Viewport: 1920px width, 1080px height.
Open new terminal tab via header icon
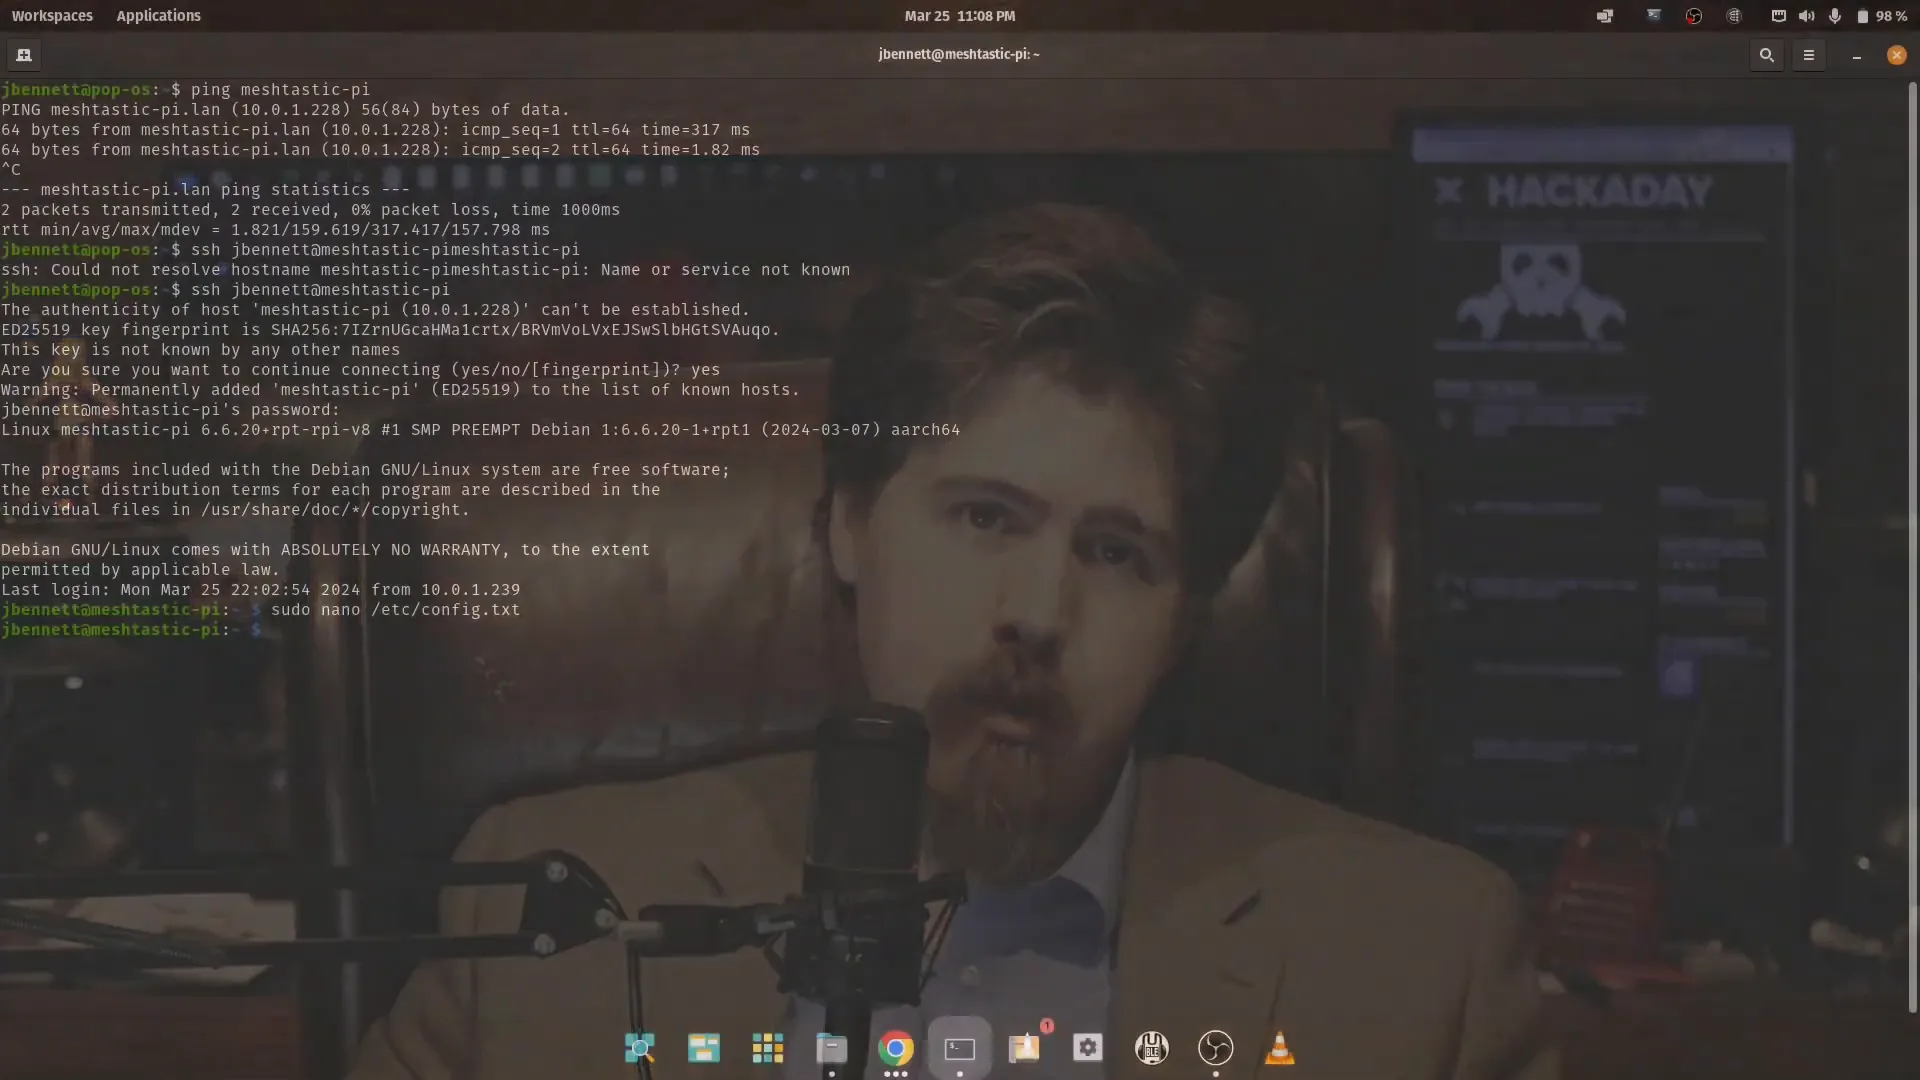click(24, 55)
